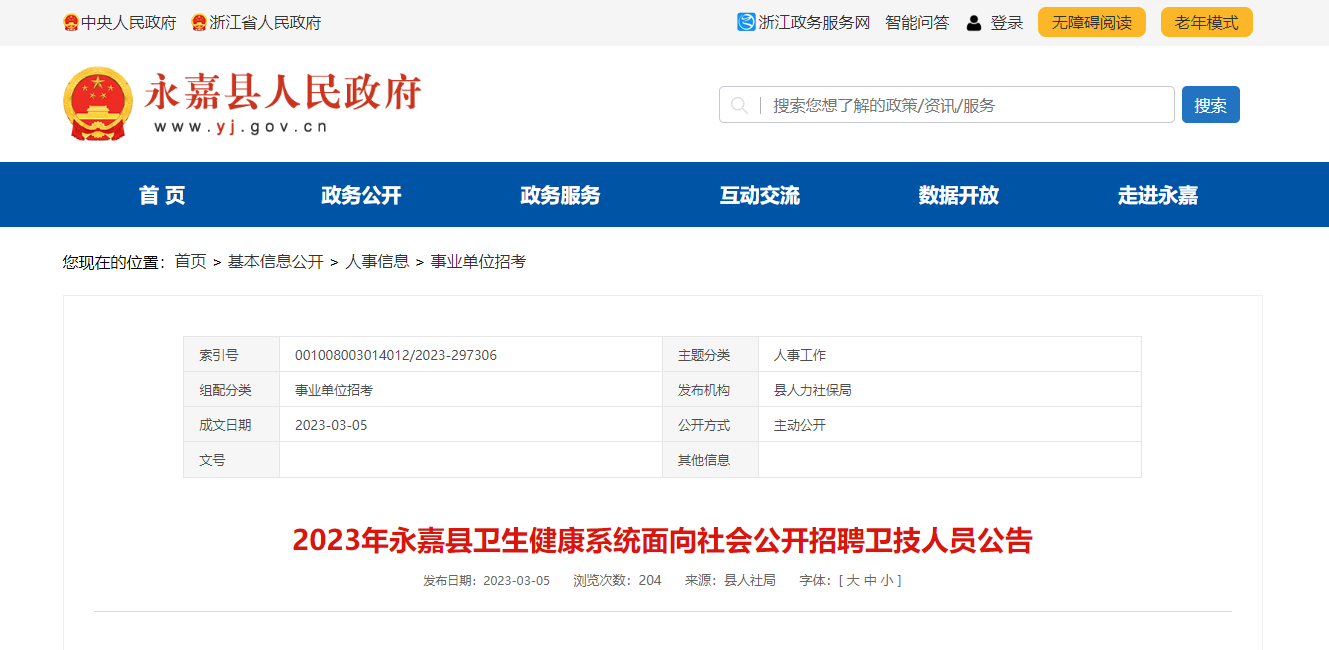Expand the 政务服务 navigation menu
Viewport: 1329px width, 650px height.
coord(560,195)
